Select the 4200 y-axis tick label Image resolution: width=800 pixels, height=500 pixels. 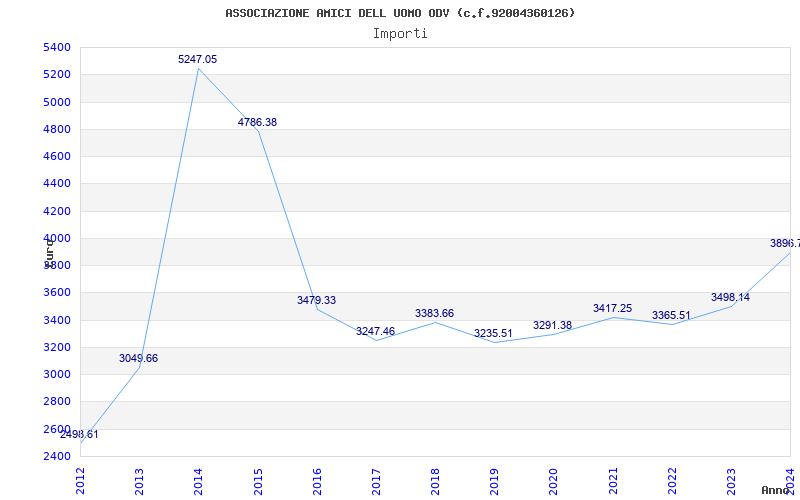(x=57, y=211)
